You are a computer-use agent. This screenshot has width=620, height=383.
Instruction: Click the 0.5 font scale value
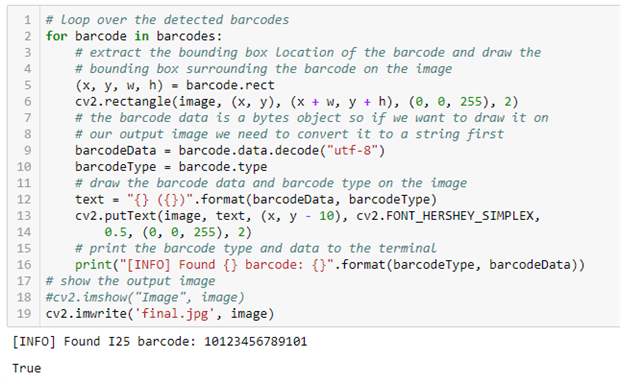tap(115, 232)
